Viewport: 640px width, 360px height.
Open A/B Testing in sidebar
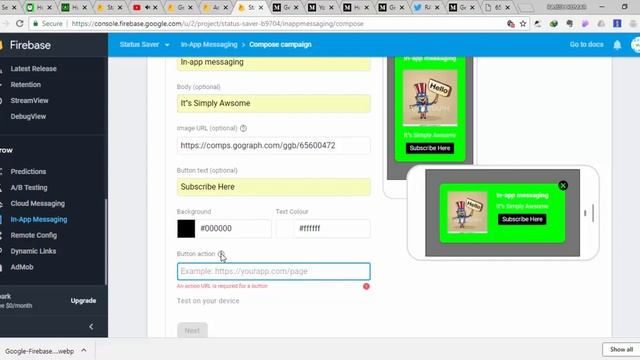click(x=29, y=187)
